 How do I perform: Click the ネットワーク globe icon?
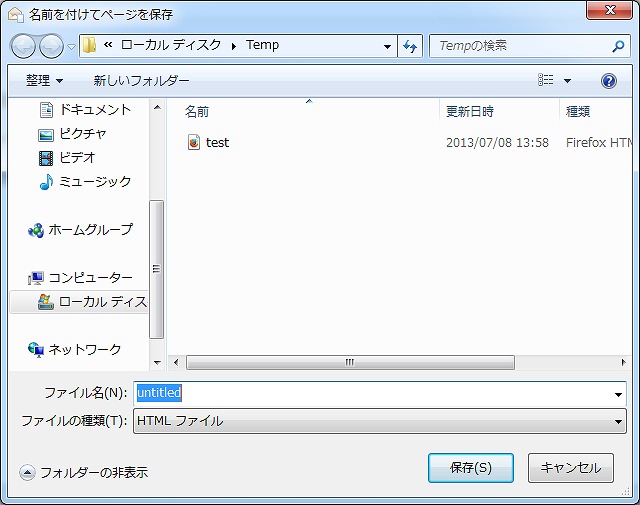36,350
